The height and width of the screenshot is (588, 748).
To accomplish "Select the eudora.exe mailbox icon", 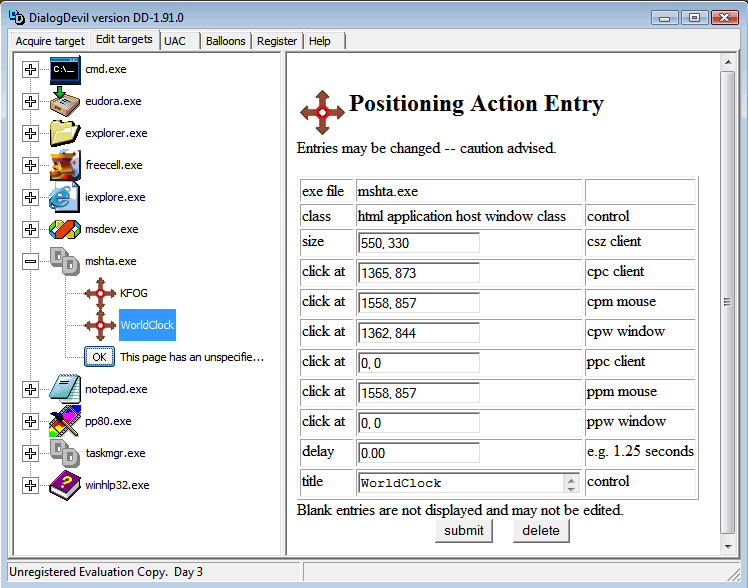I will pyautogui.click(x=64, y=102).
